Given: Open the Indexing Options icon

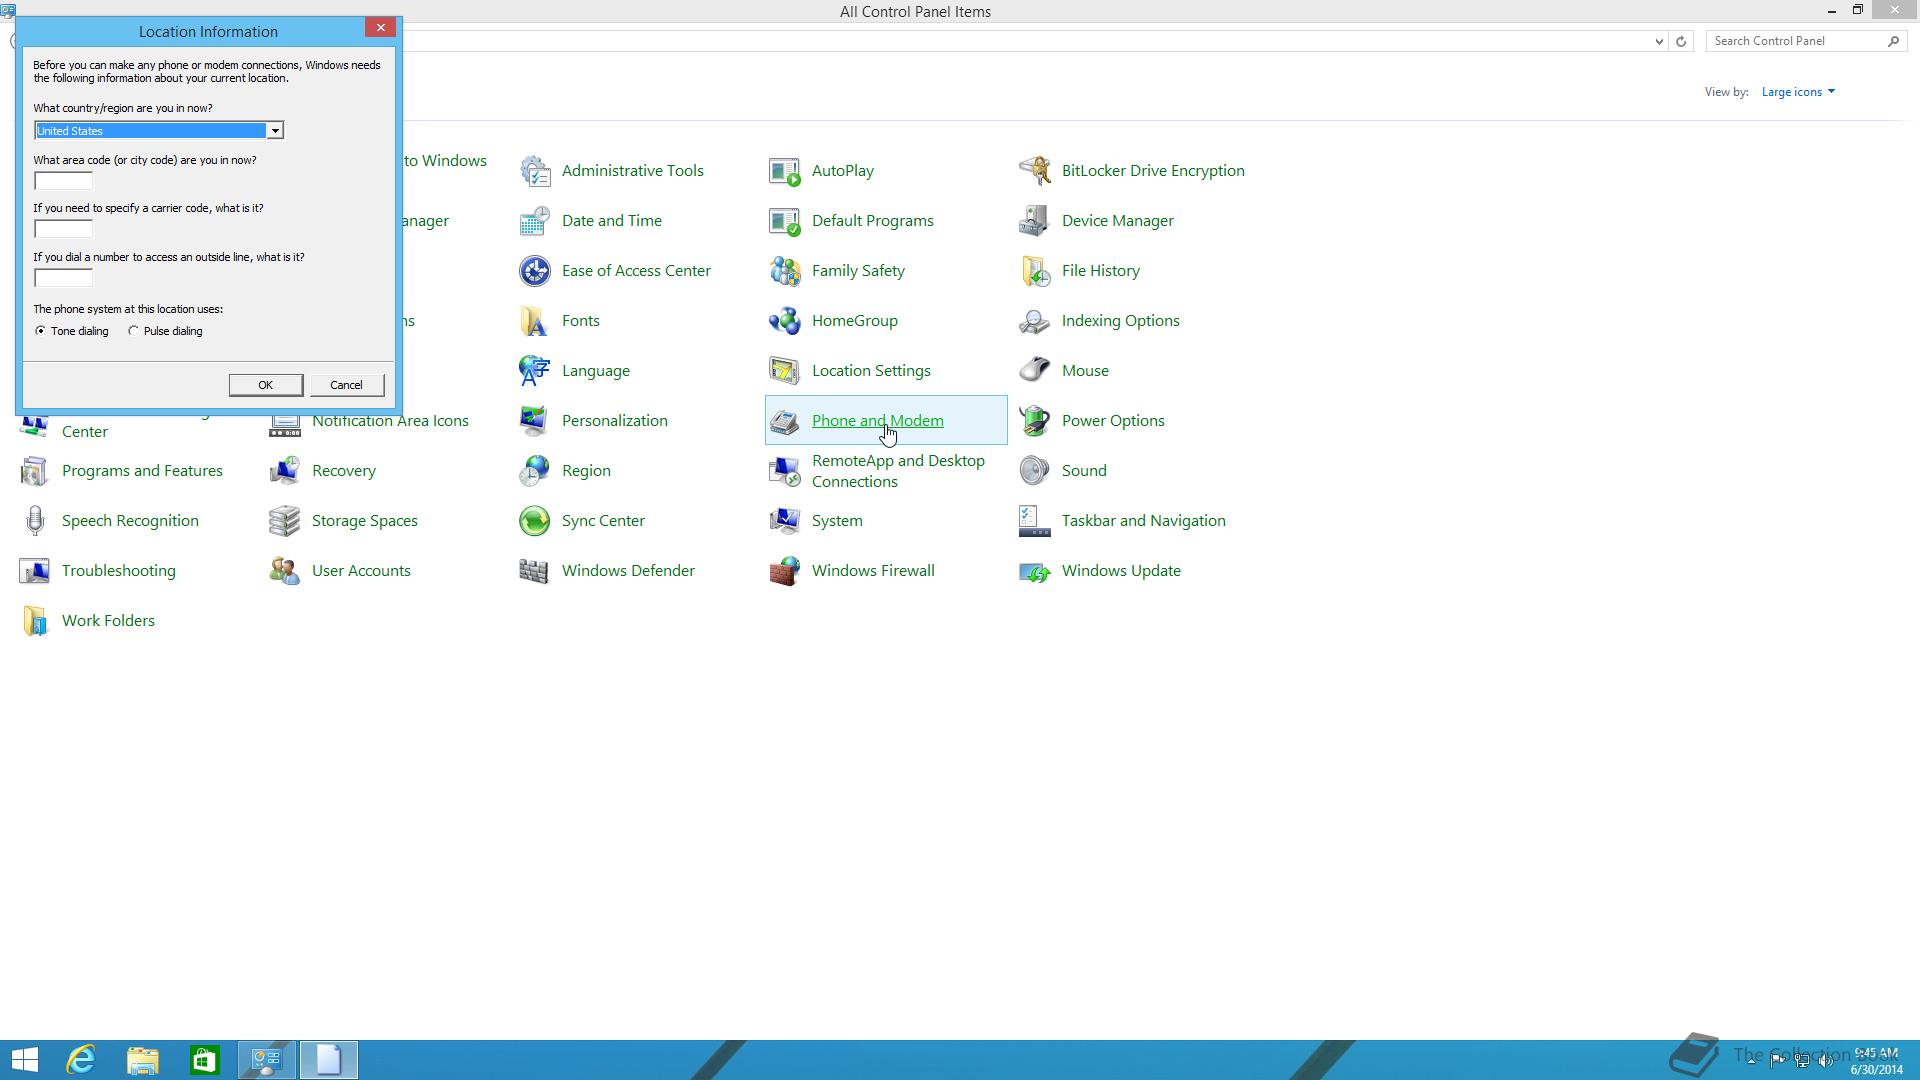Looking at the screenshot, I should pyautogui.click(x=1035, y=321).
